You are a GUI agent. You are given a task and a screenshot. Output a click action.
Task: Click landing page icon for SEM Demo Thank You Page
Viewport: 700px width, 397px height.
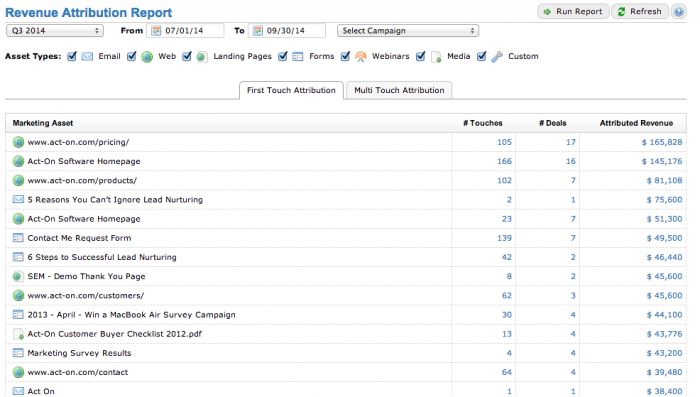click(18, 276)
